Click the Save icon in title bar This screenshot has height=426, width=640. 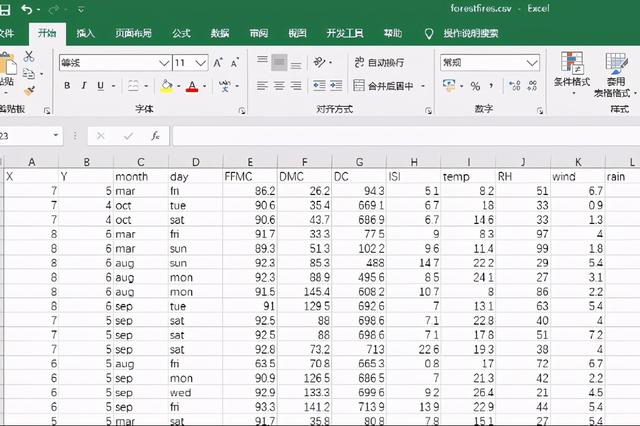click(4, 9)
